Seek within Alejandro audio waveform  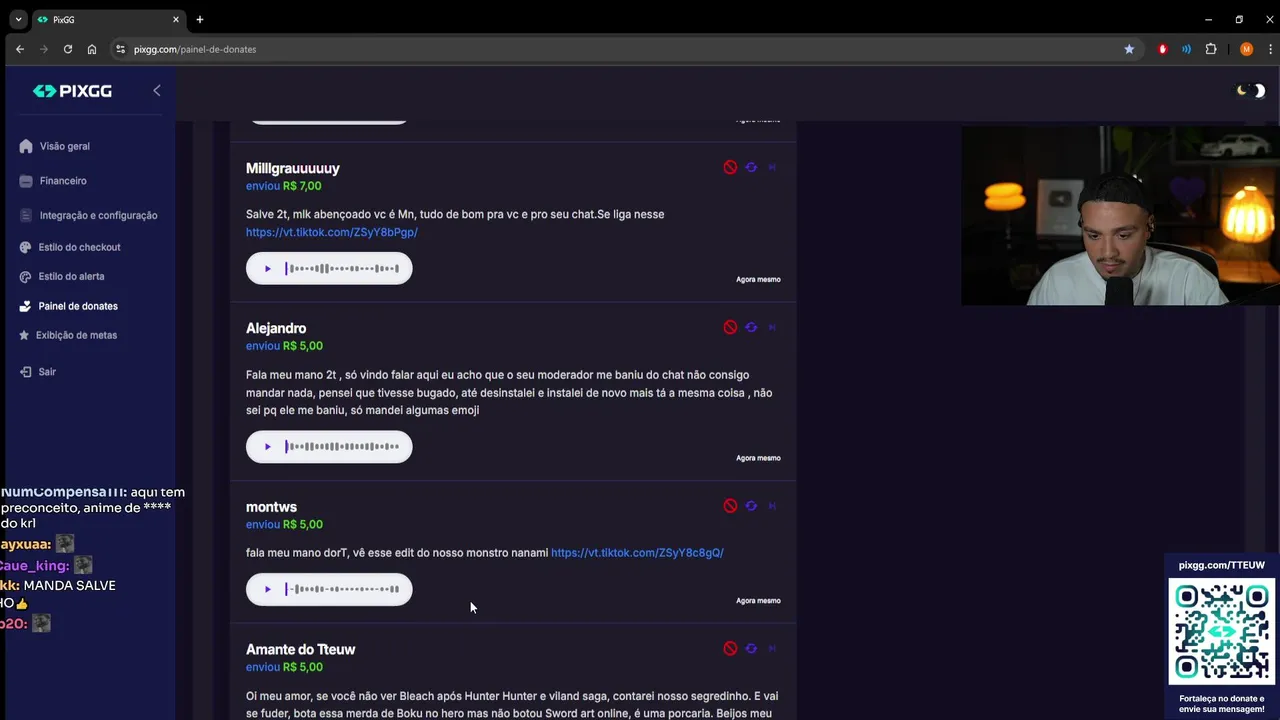point(342,447)
